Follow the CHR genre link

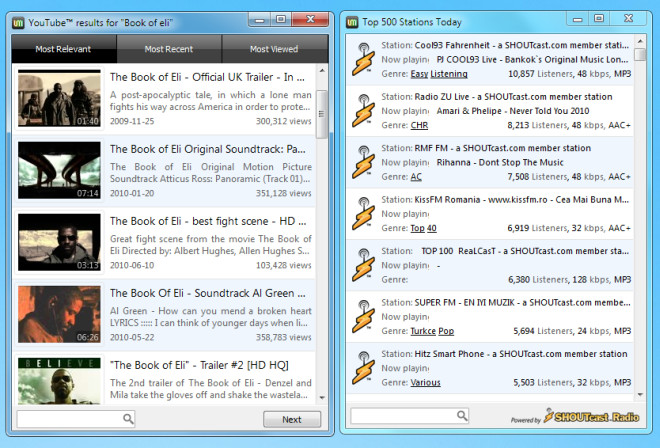(x=419, y=126)
